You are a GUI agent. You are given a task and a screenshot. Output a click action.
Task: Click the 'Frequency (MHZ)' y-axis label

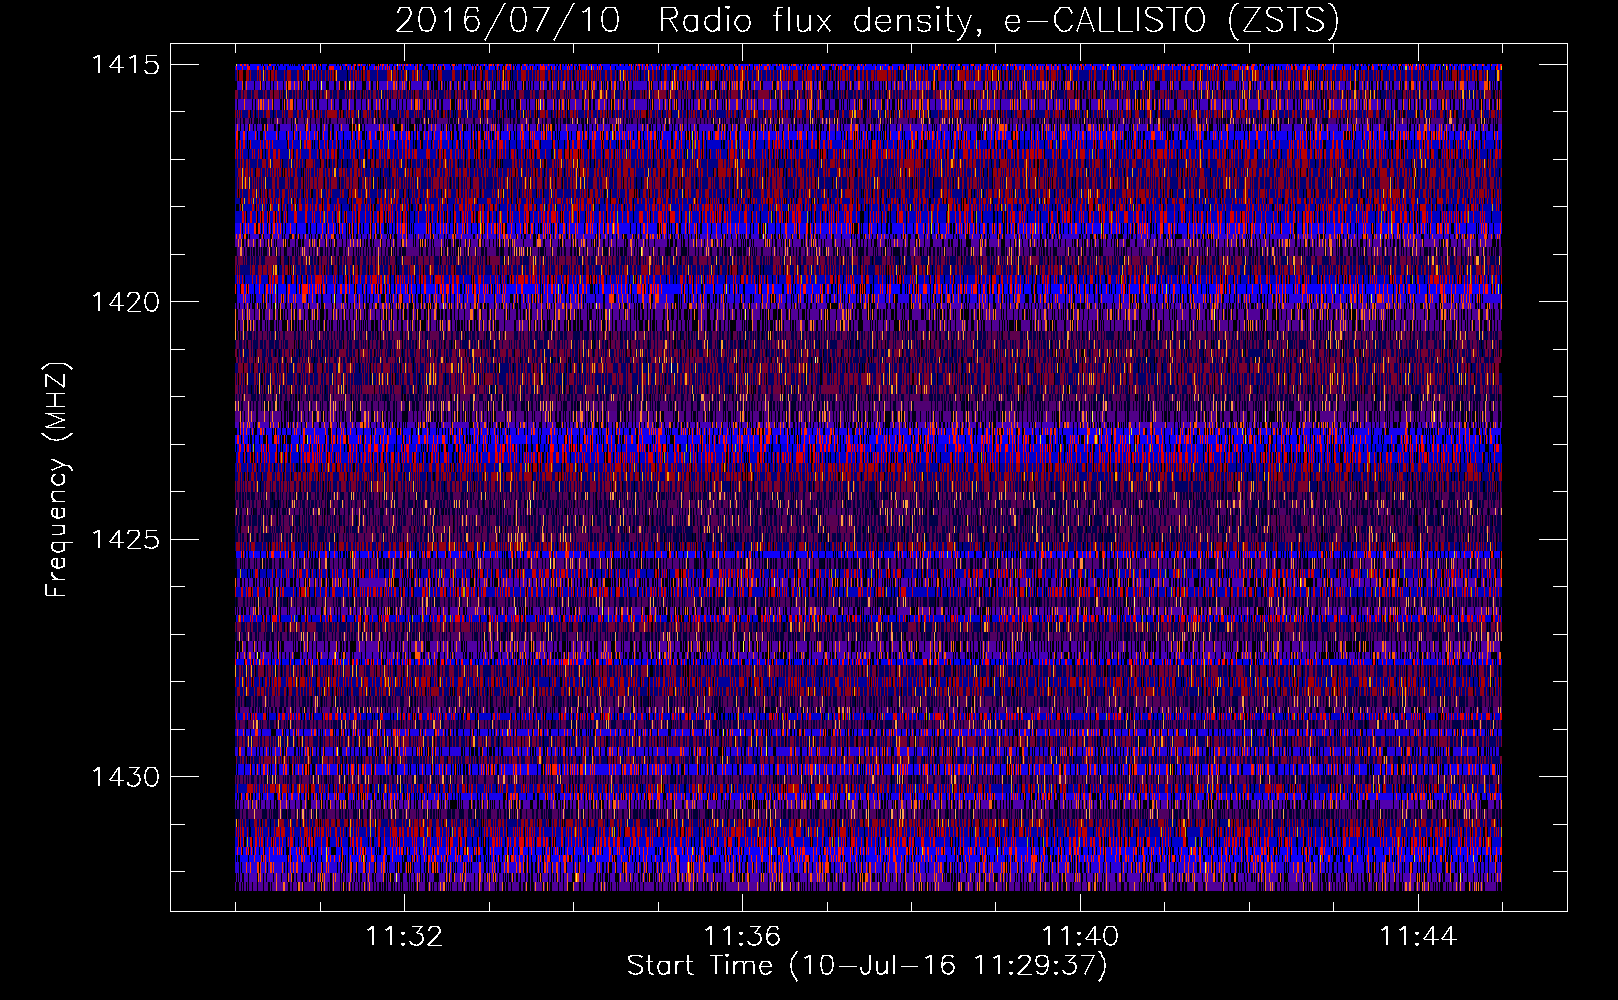(x=57, y=480)
